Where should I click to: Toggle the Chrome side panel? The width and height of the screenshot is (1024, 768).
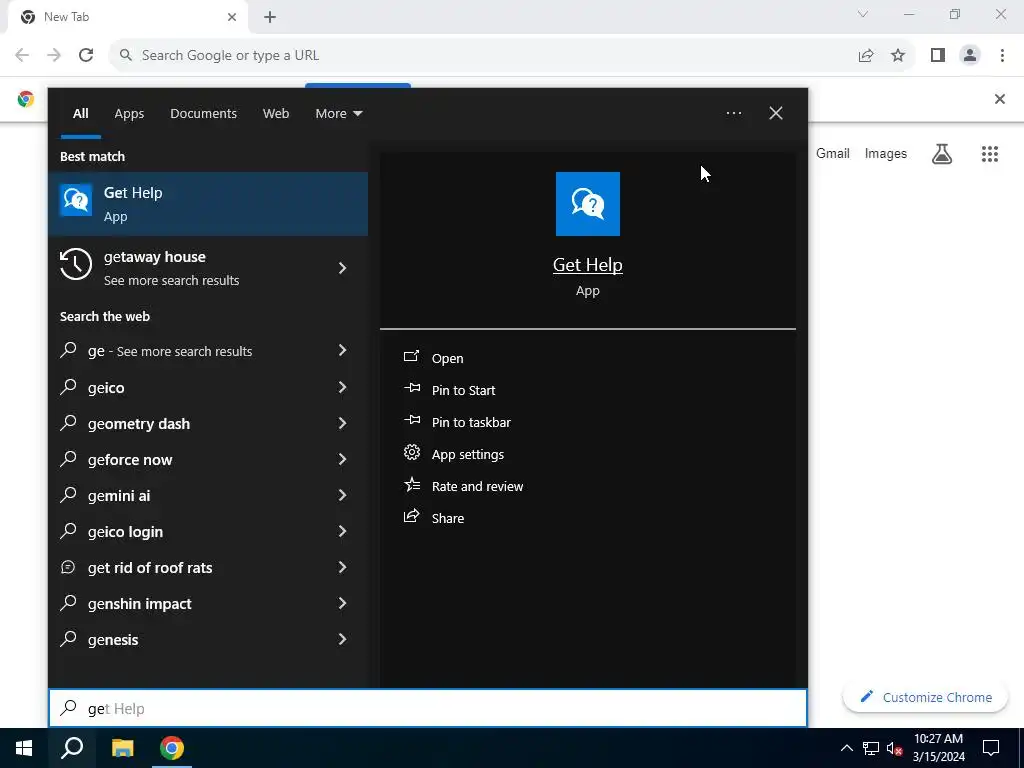coord(938,56)
